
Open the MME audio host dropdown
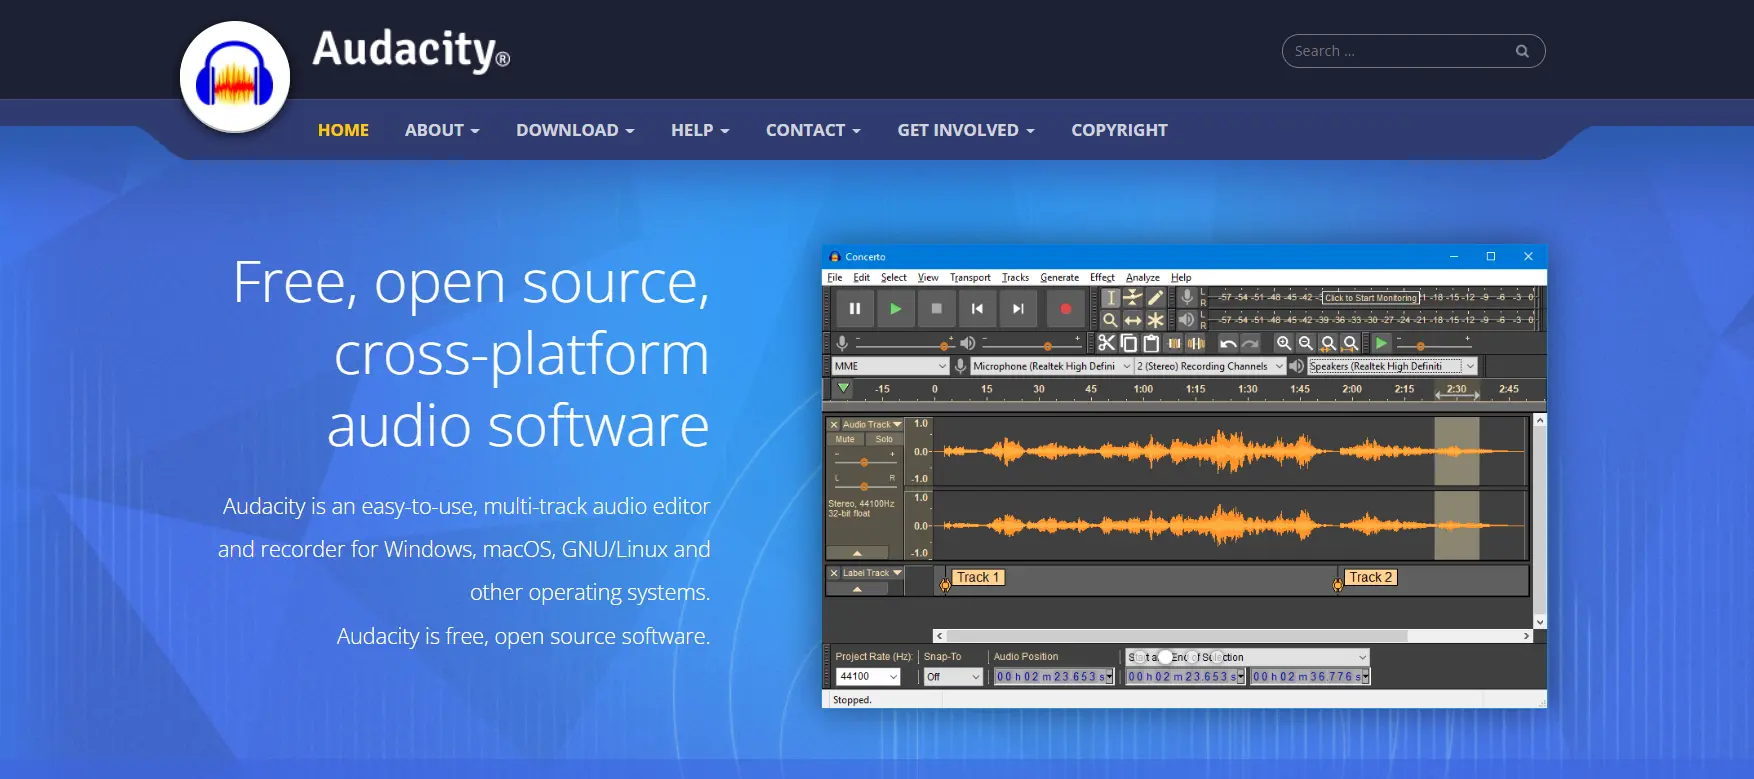(x=890, y=366)
